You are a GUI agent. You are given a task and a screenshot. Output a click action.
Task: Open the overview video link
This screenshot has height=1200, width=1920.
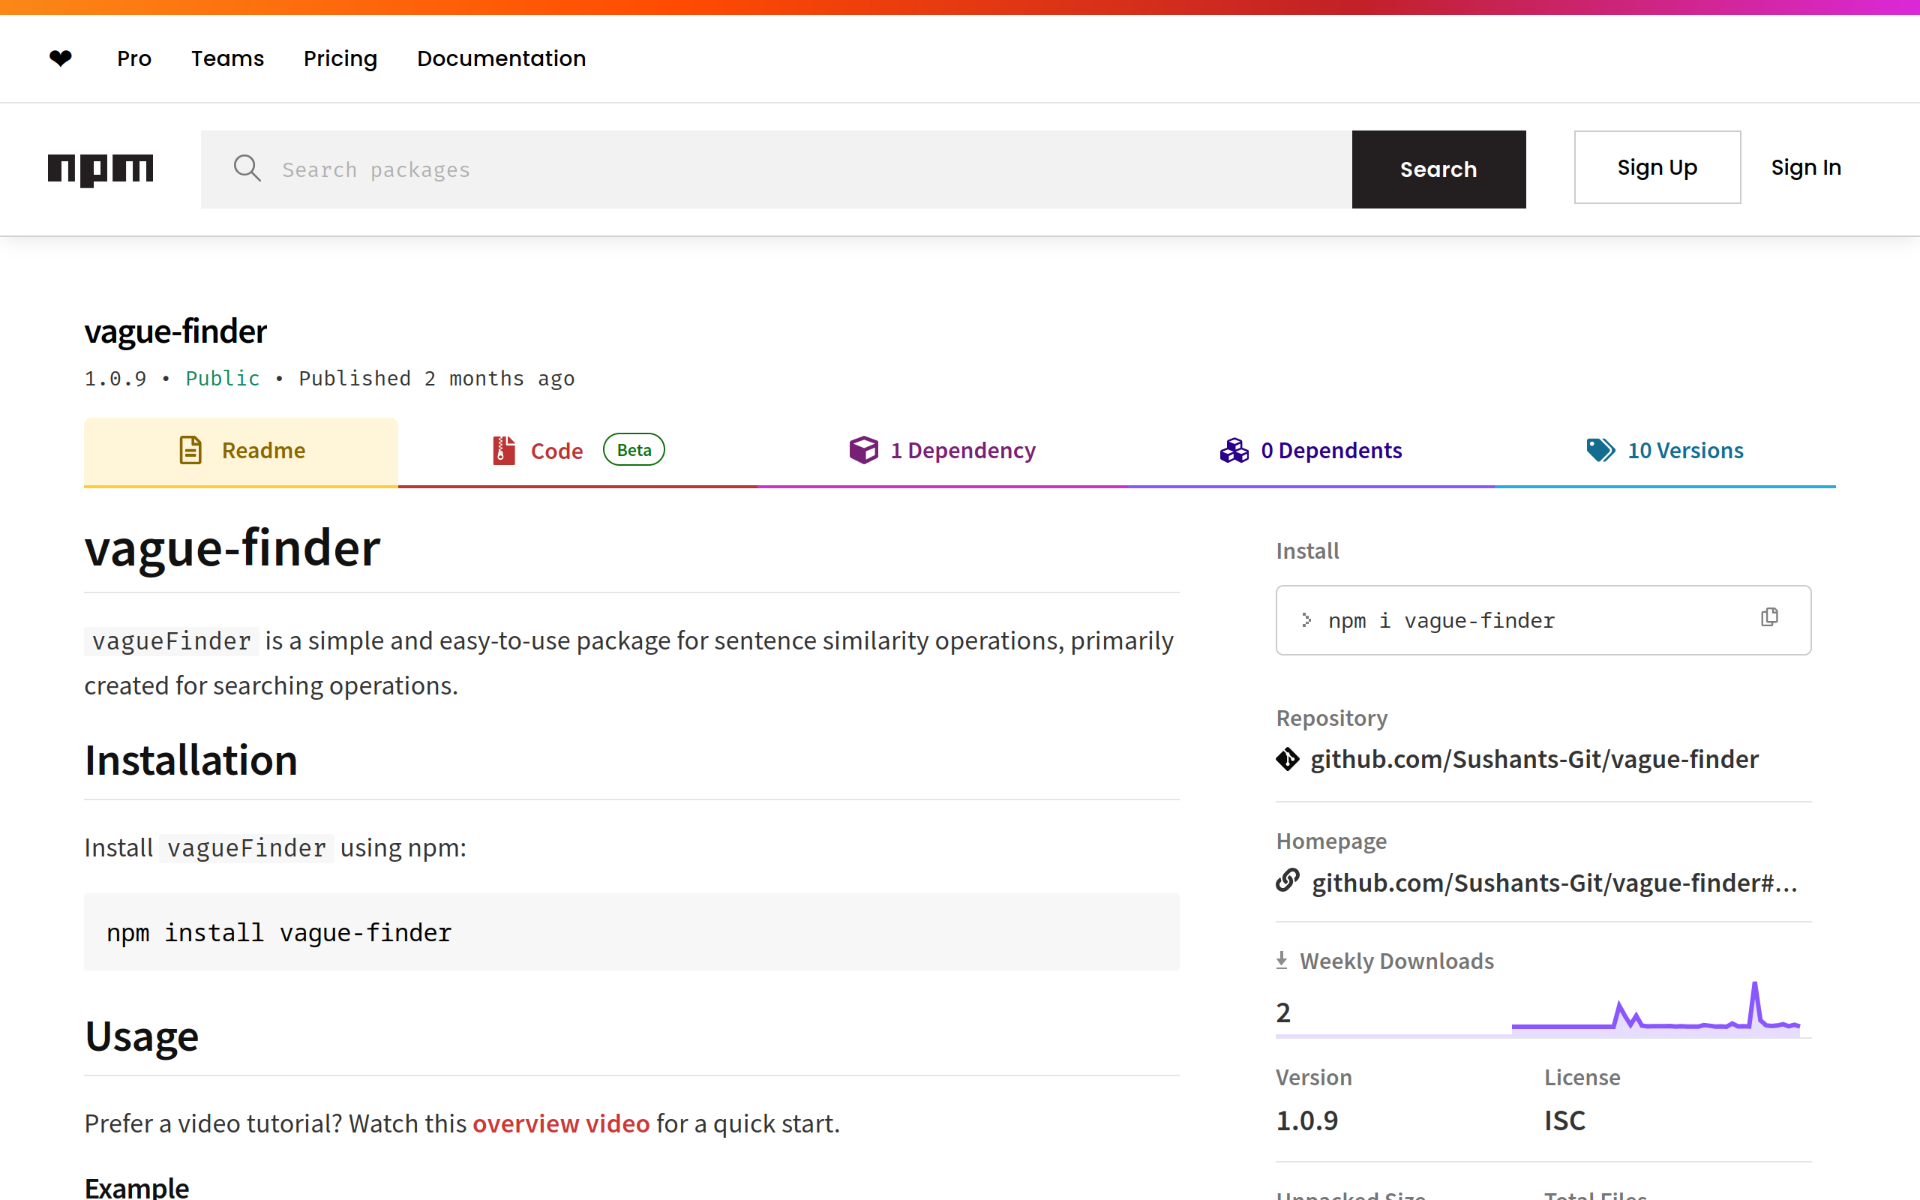click(x=561, y=1124)
